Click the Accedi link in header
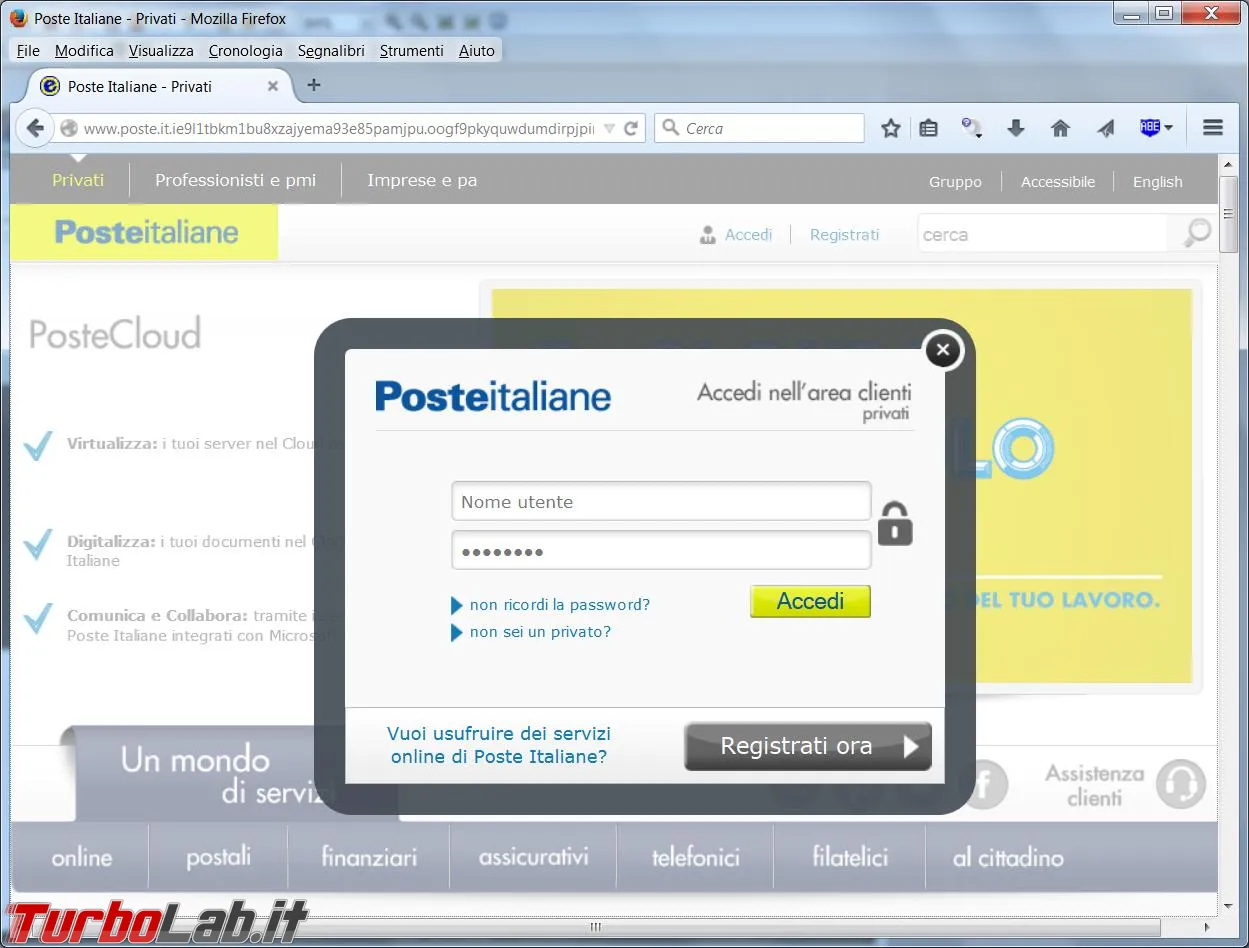This screenshot has height=948, width=1249. (x=748, y=235)
